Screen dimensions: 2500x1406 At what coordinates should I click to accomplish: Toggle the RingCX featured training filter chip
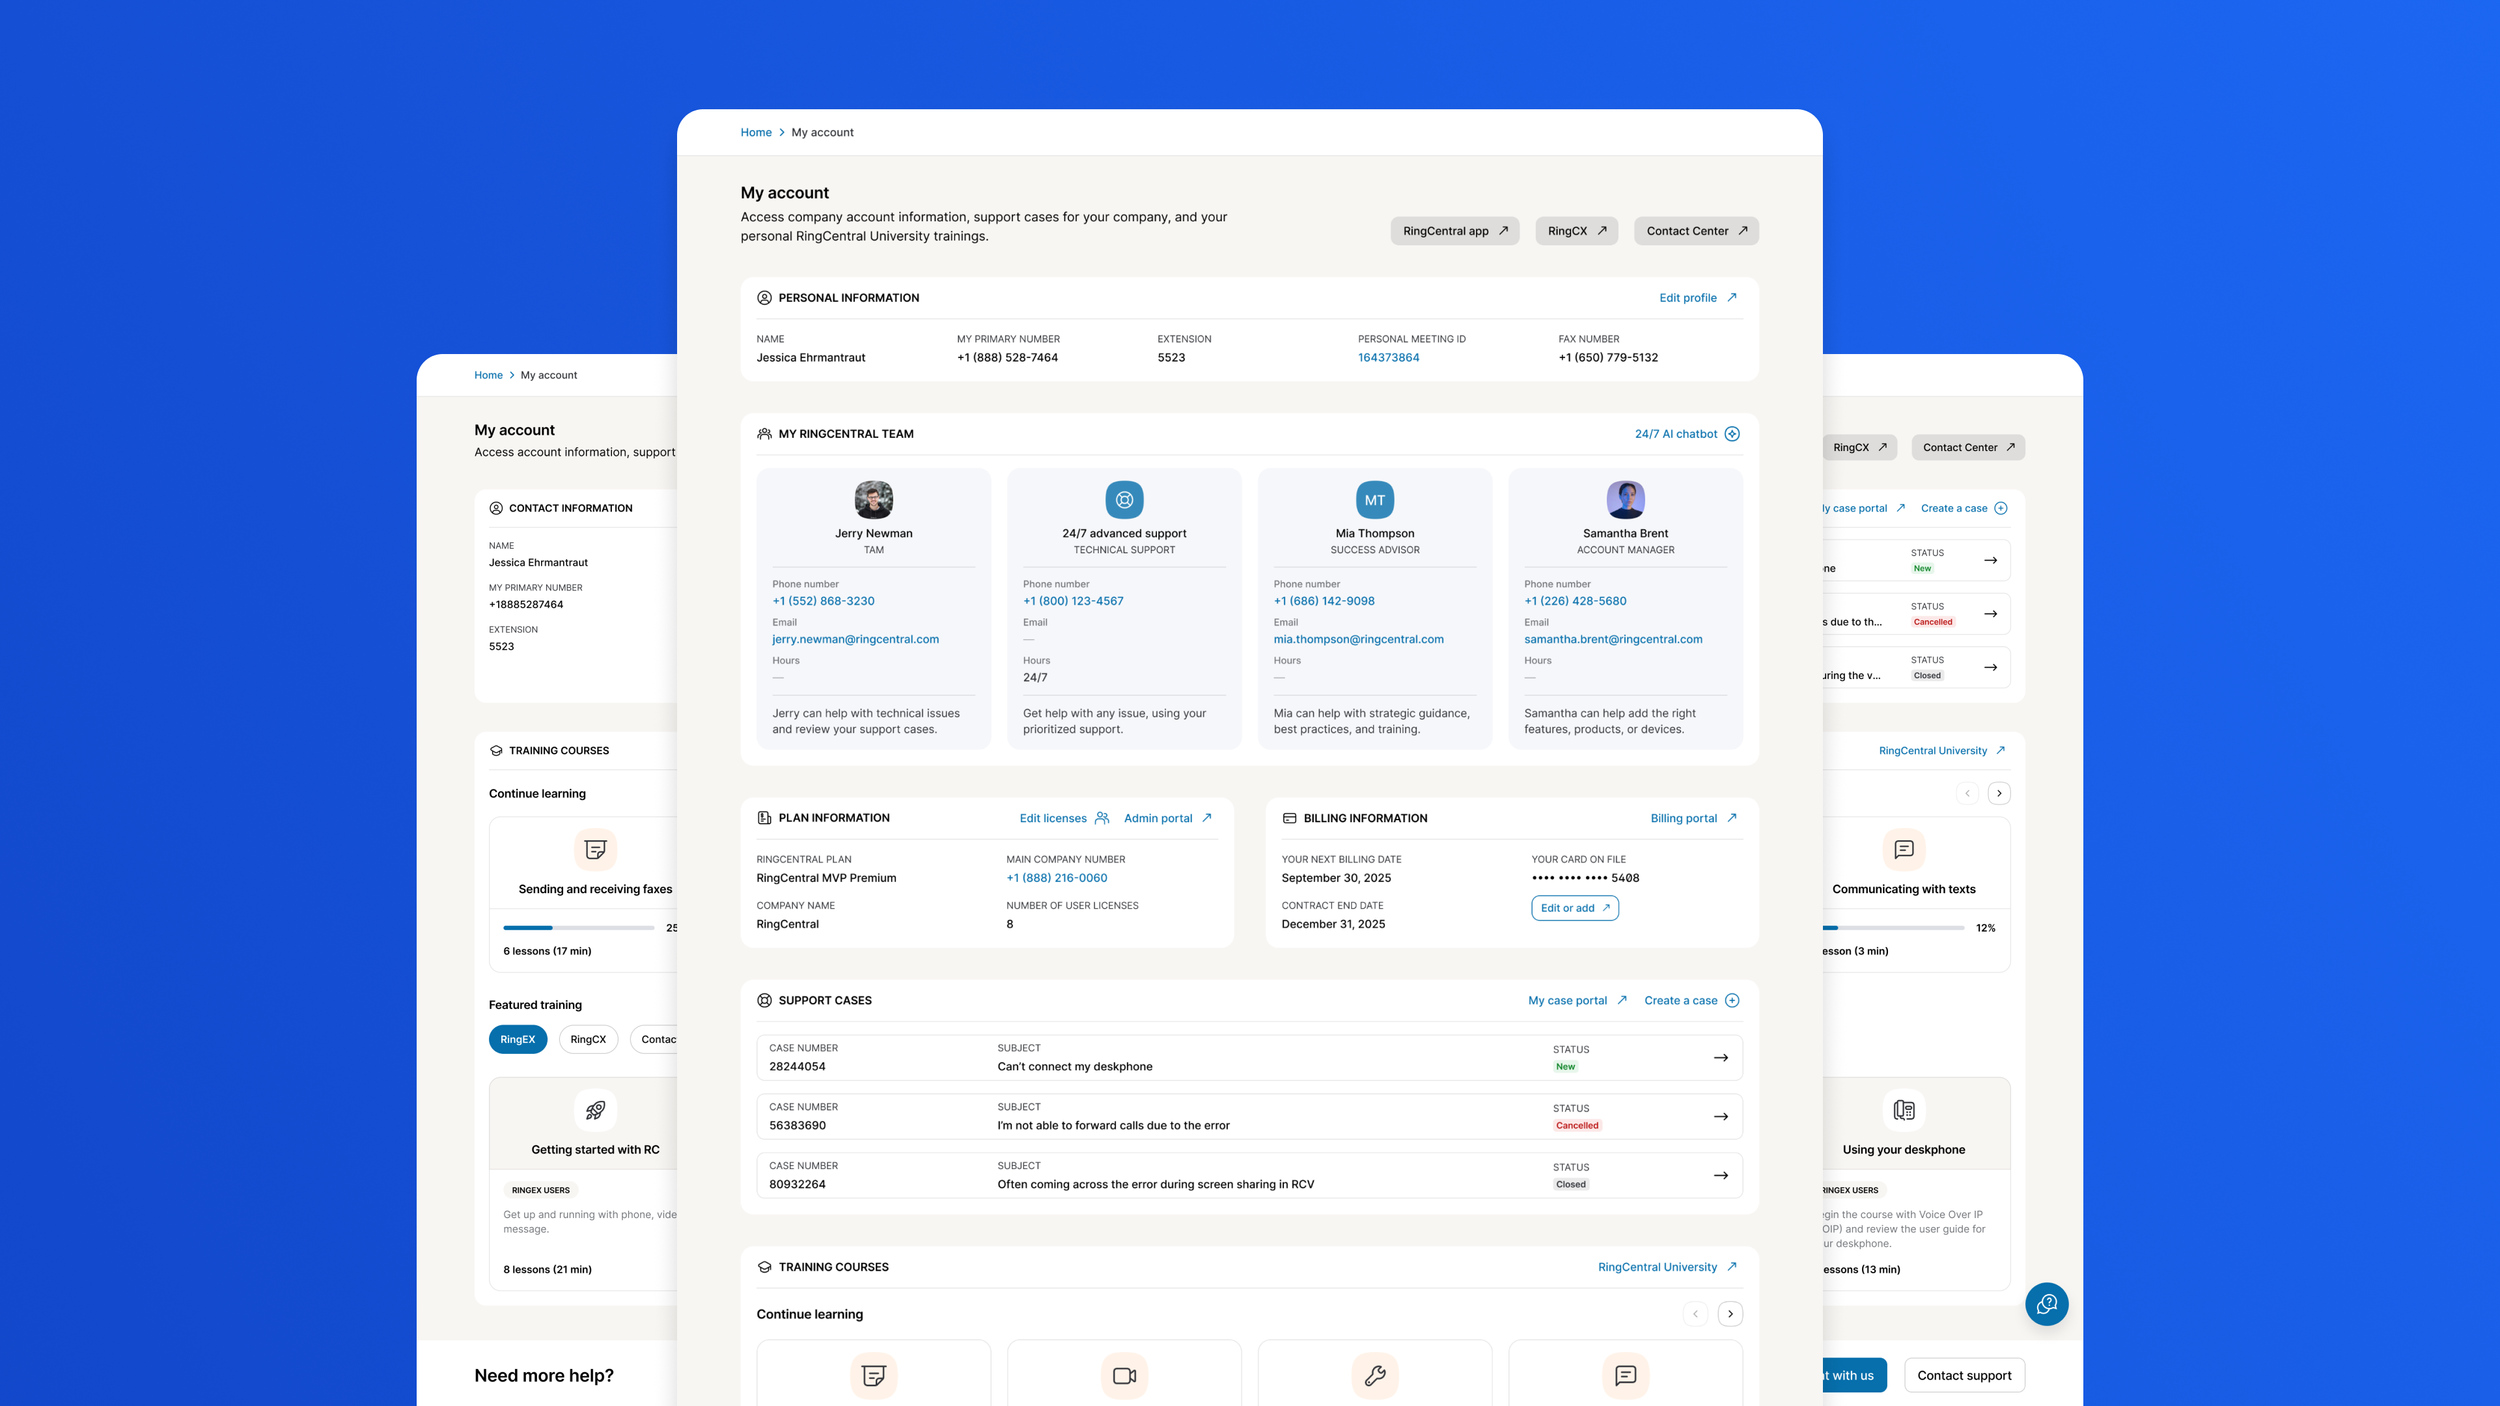(x=588, y=1039)
